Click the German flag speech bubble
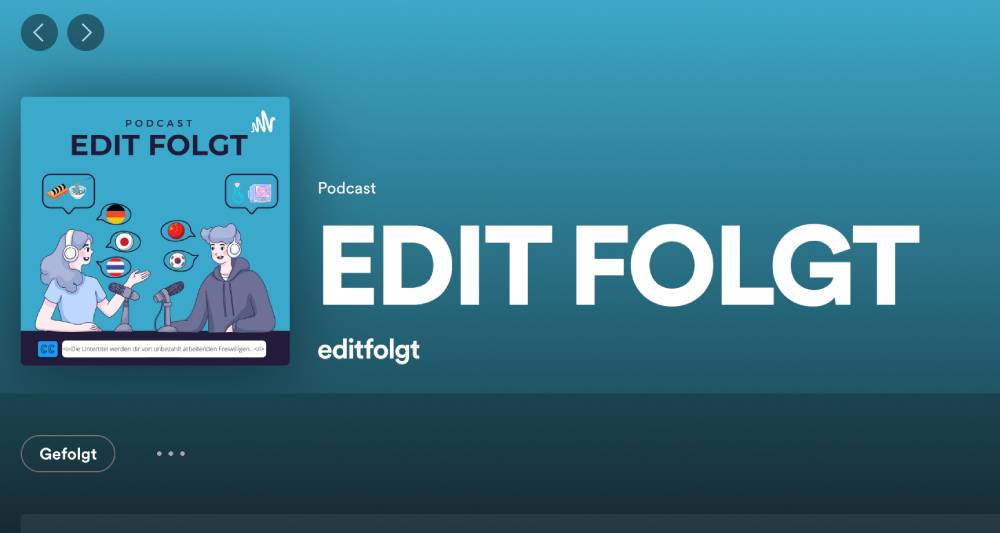The image size is (1000, 533). (x=115, y=214)
